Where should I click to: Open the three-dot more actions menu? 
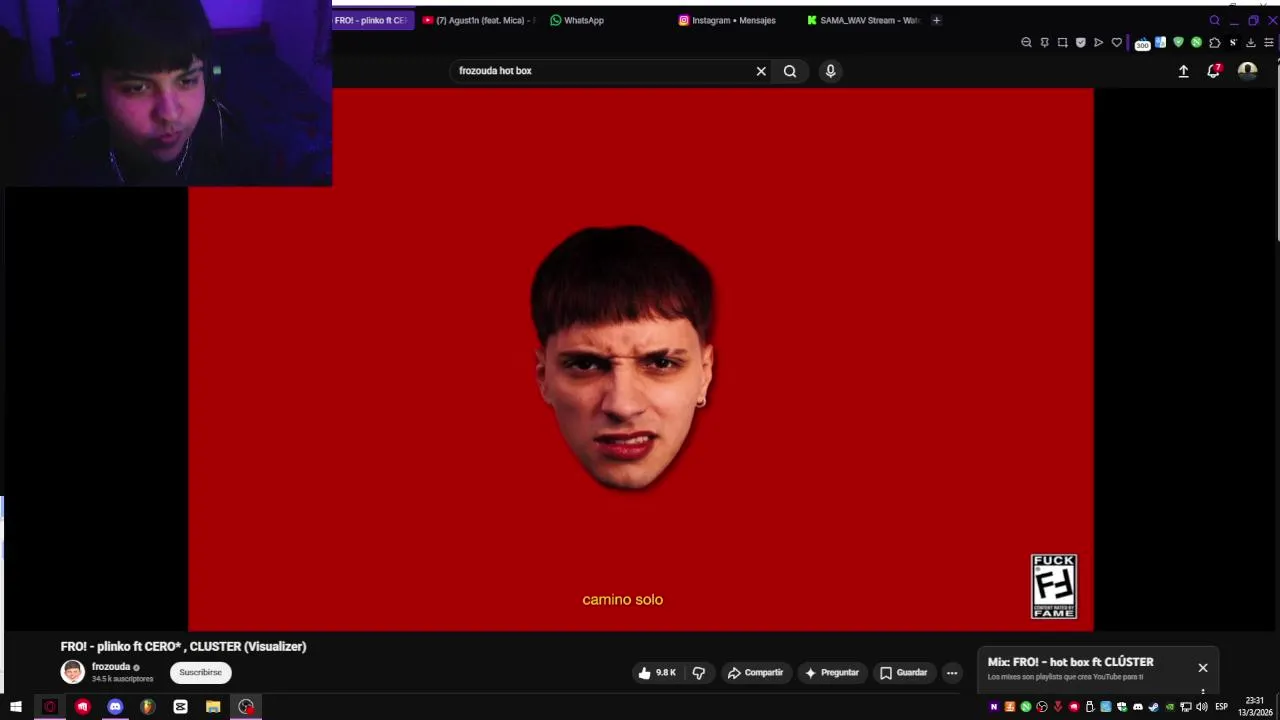tap(952, 673)
